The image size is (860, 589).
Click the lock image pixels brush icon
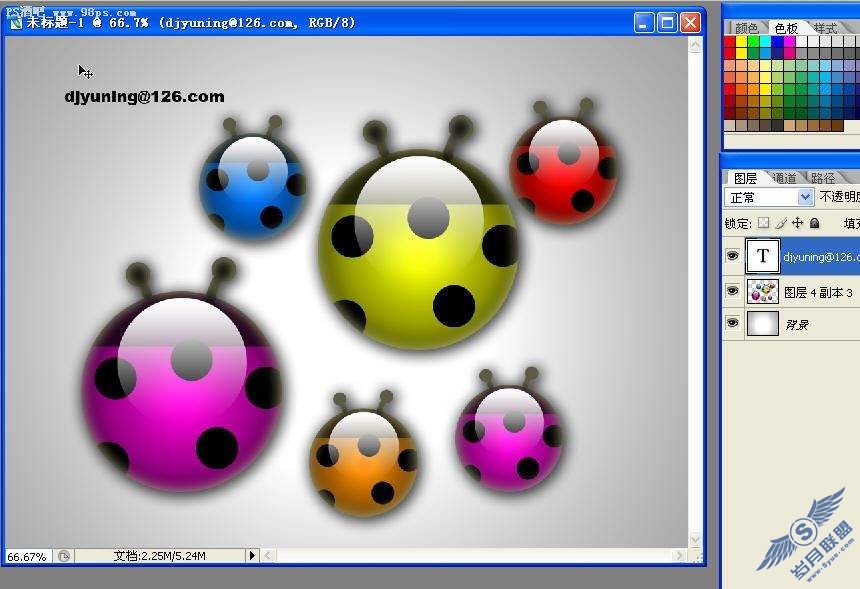coord(781,223)
